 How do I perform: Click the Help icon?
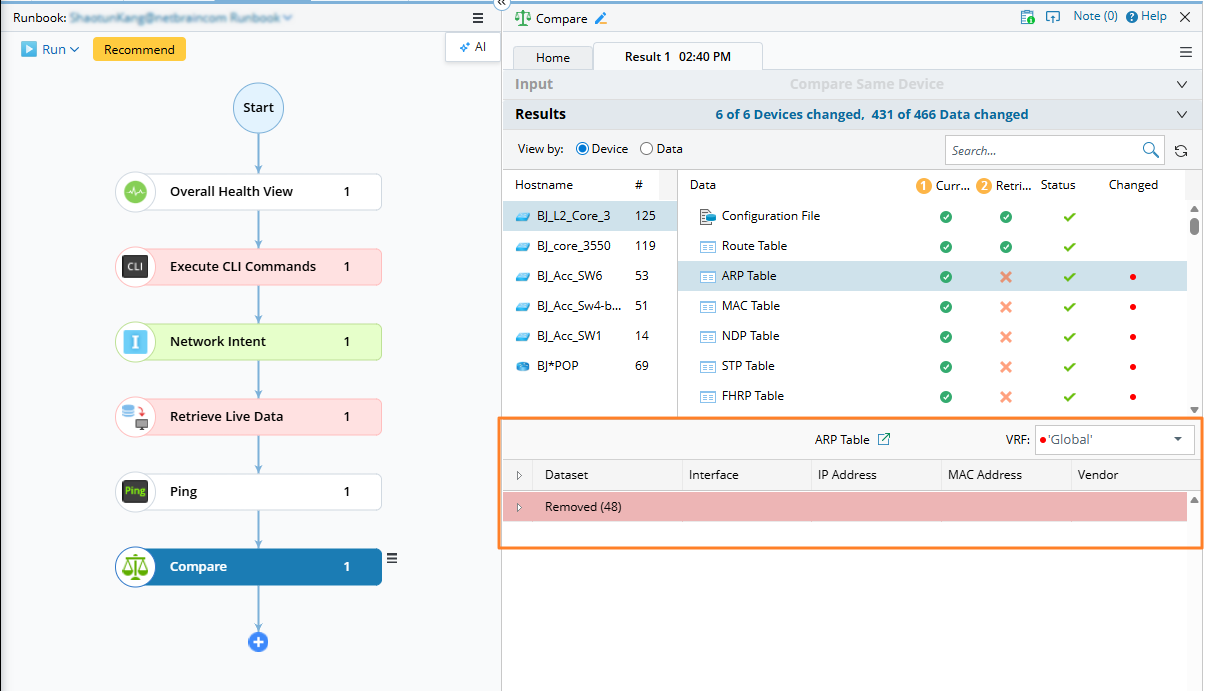coord(1132,17)
